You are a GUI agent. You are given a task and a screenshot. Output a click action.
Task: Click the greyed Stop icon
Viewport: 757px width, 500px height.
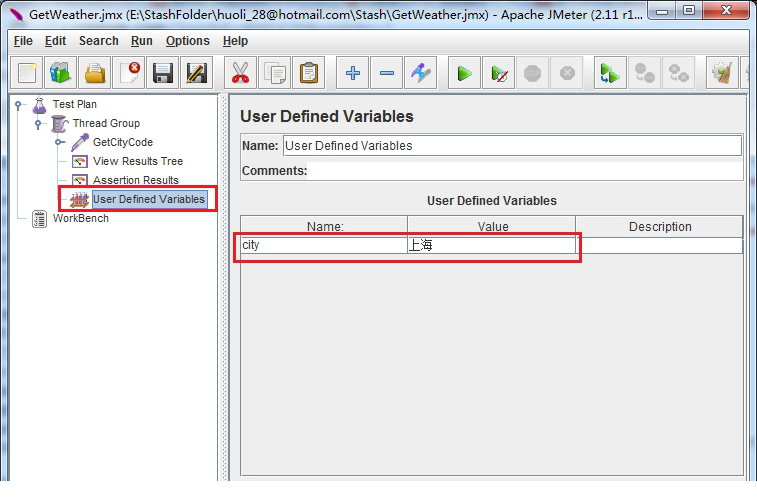tap(533, 73)
